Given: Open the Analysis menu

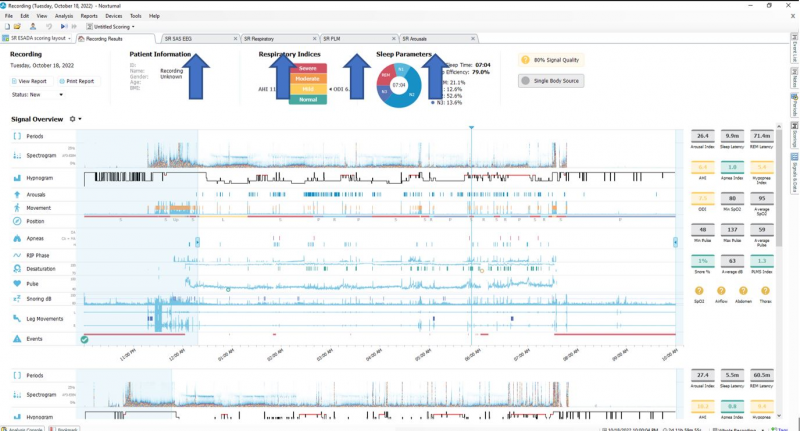Looking at the screenshot, I should (64, 16).
